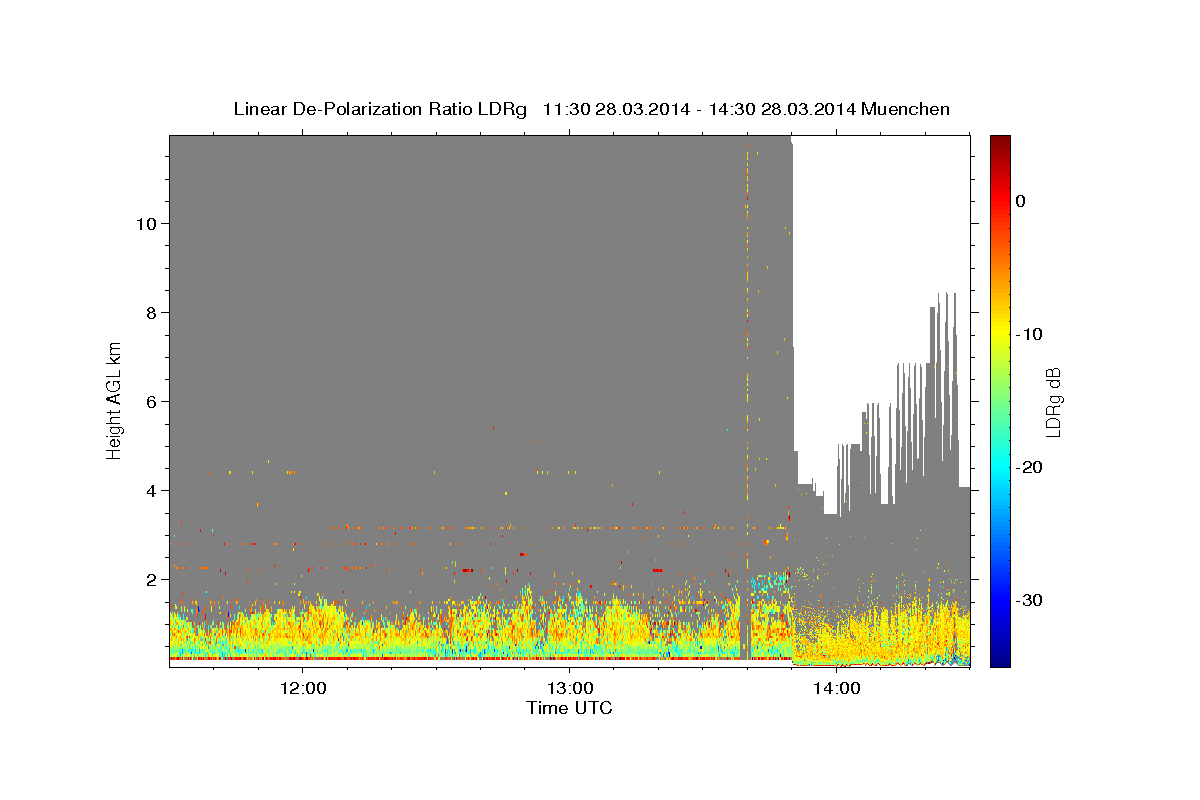1200x800 pixels.
Task: Click the colorbar value -10
Action: tap(1028, 334)
